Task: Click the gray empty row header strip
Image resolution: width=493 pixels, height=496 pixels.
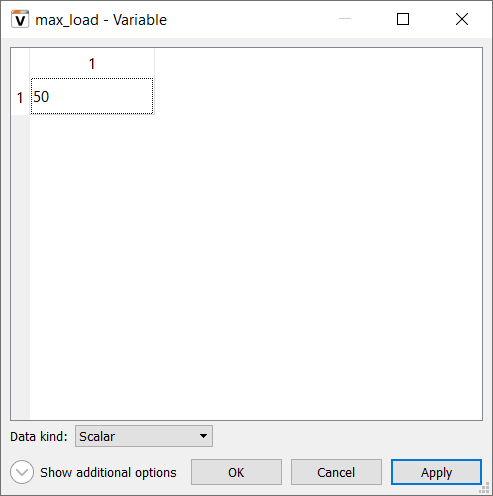Action: coord(20,267)
